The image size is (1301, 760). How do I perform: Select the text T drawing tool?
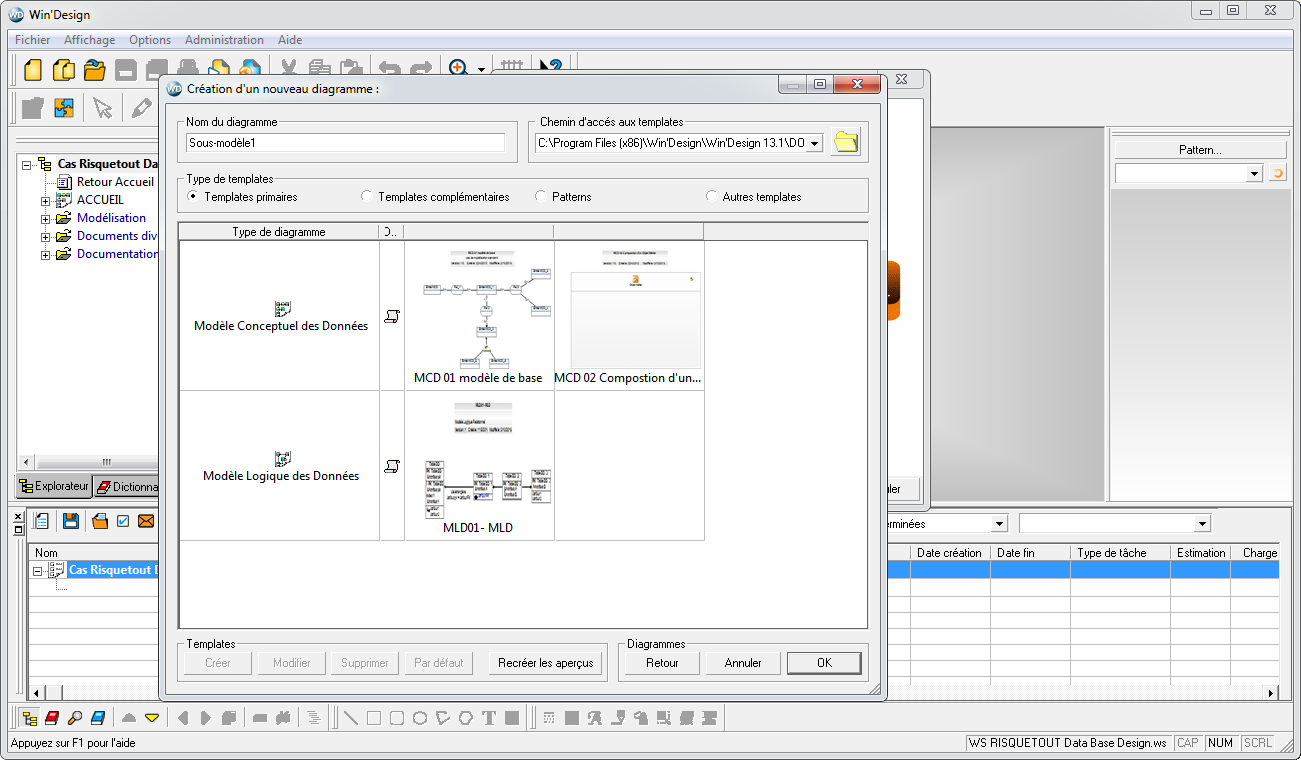click(x=489, y=718)
